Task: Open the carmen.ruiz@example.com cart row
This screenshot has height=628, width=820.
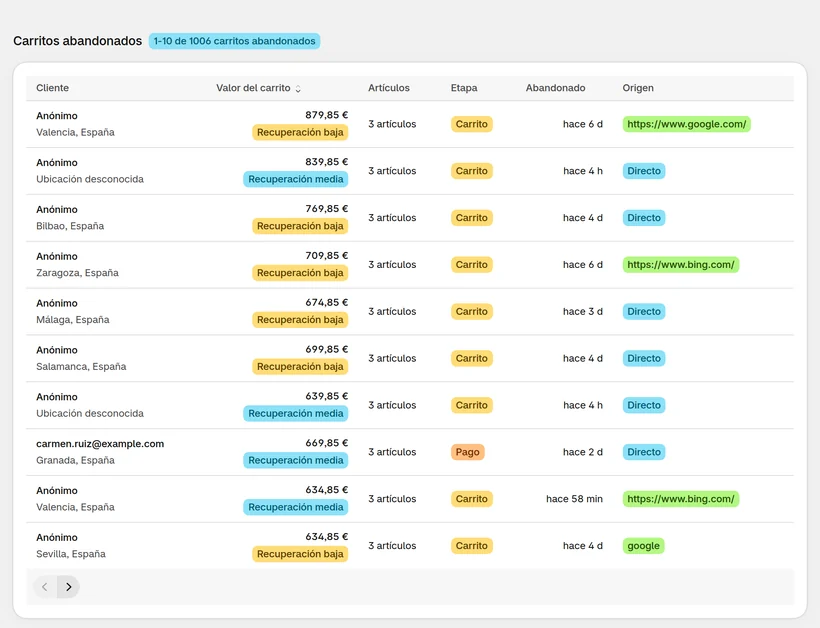Action: pos(409,452)
